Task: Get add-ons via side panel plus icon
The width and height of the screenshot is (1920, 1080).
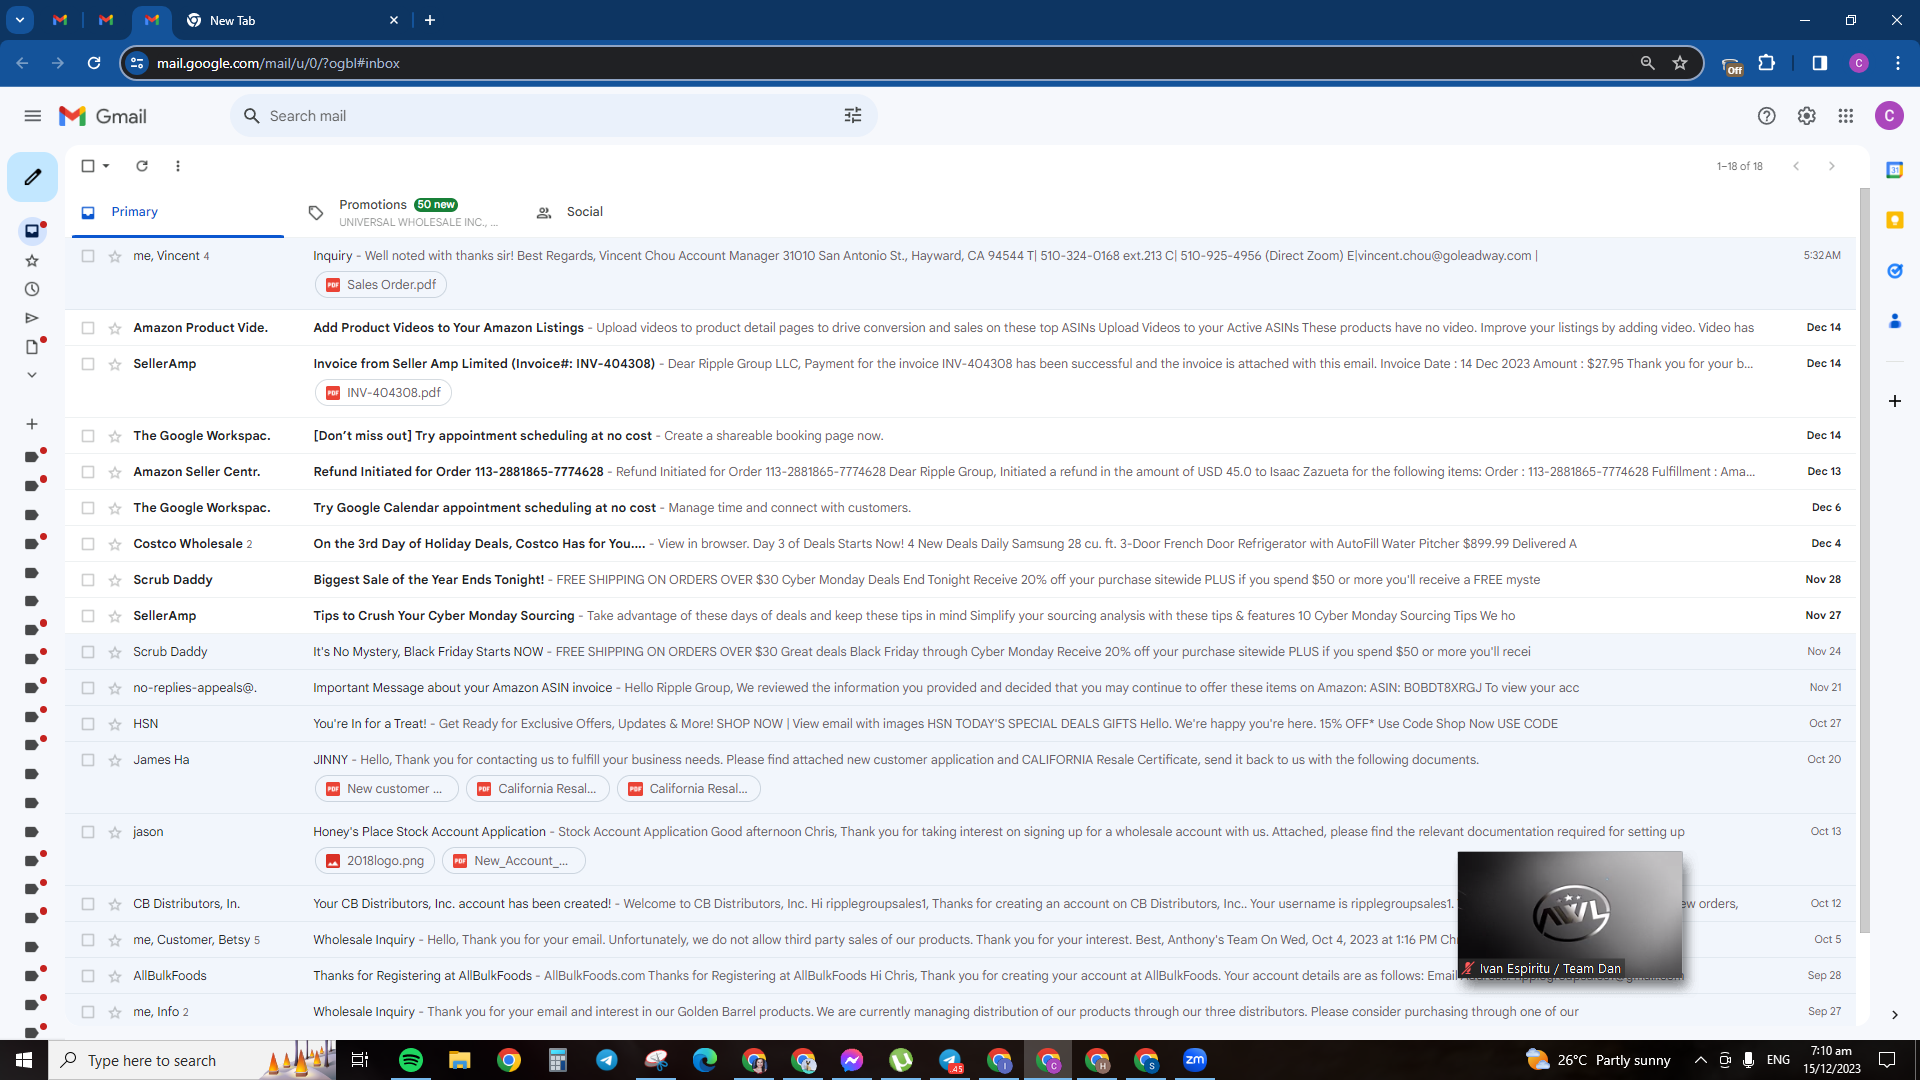Action: click(1894, 401)
